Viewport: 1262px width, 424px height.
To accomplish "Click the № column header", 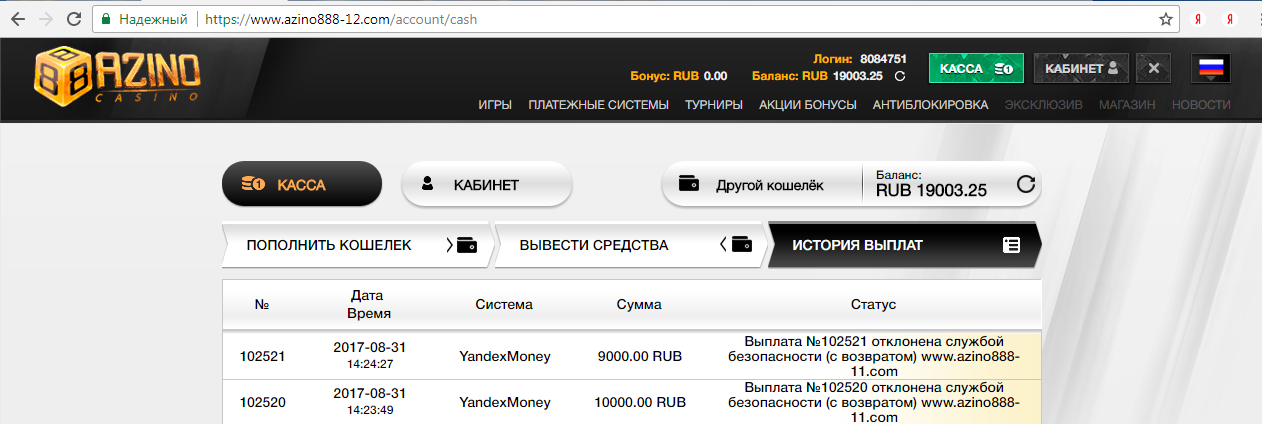I will pos(262,305).
